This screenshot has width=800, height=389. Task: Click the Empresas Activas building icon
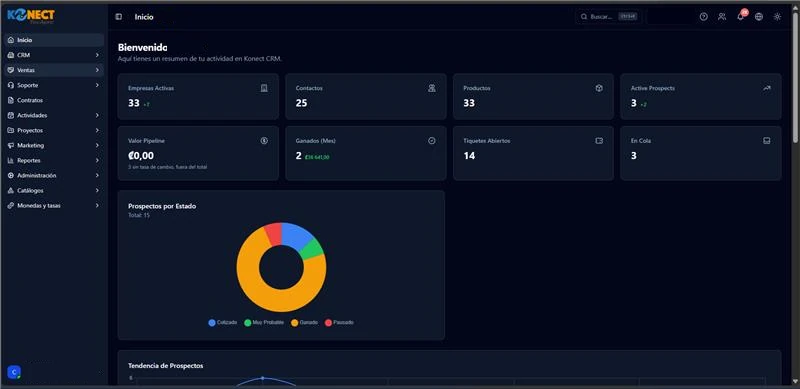(264, 88)
